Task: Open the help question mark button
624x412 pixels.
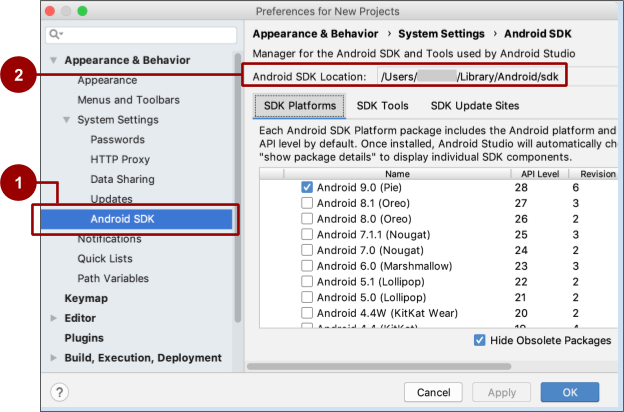Action: (60, 392)
